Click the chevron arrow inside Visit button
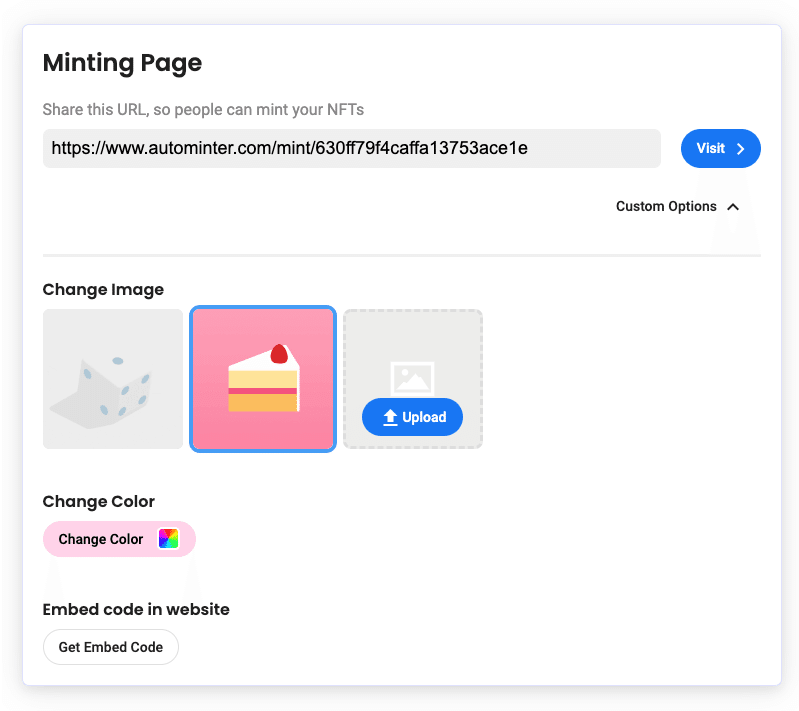The width and height of the screenshot is (799, 711). point(741,148)
